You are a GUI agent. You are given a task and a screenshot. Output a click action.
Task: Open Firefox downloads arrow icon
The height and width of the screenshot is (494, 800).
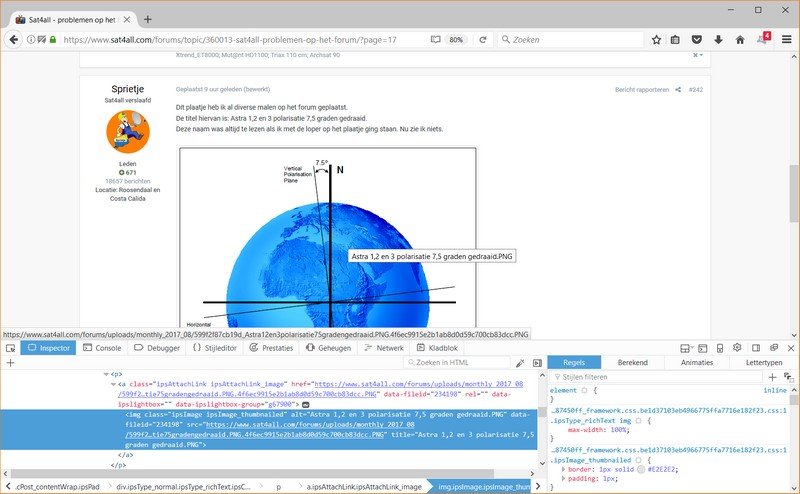point(718,40)
